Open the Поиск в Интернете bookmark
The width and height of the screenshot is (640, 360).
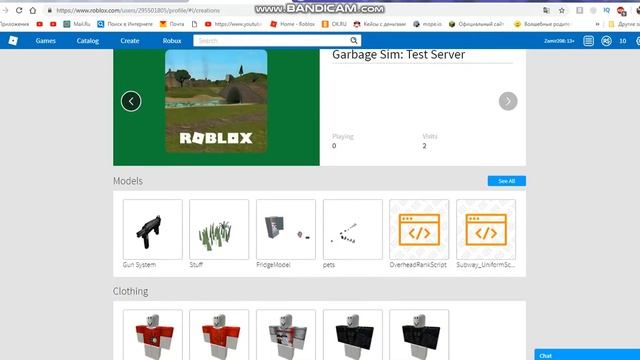coord(125,24)
